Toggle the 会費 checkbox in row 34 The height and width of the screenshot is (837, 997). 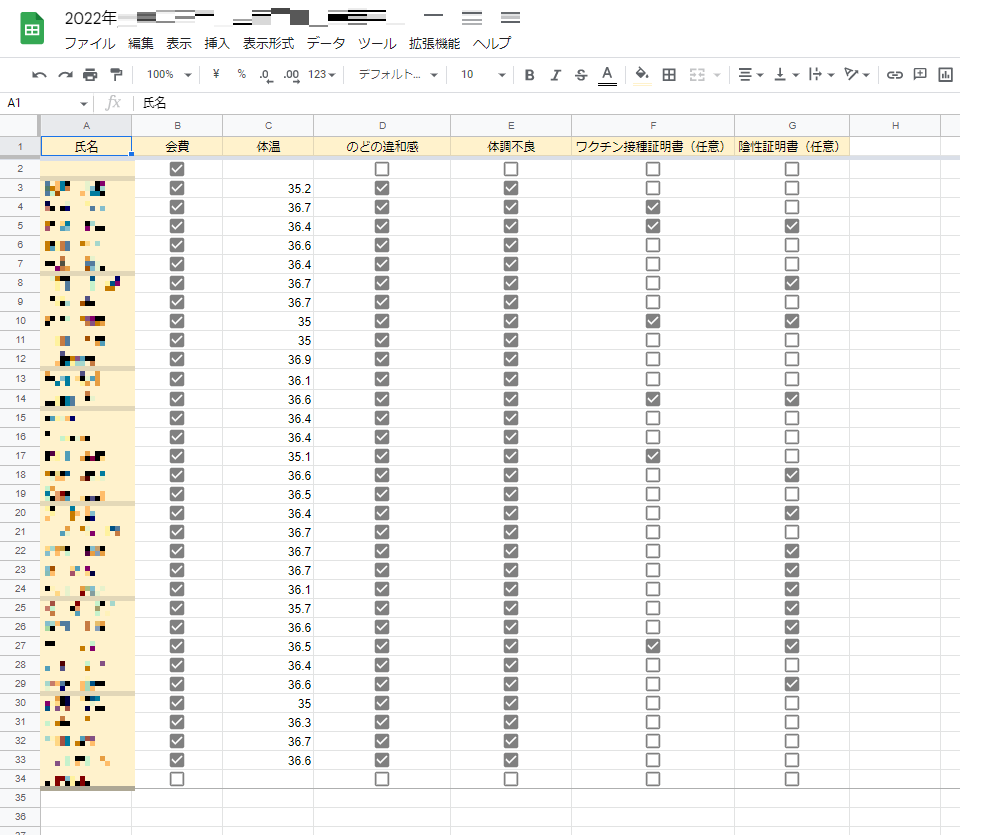pyautogui.click(x=177, y=778)
